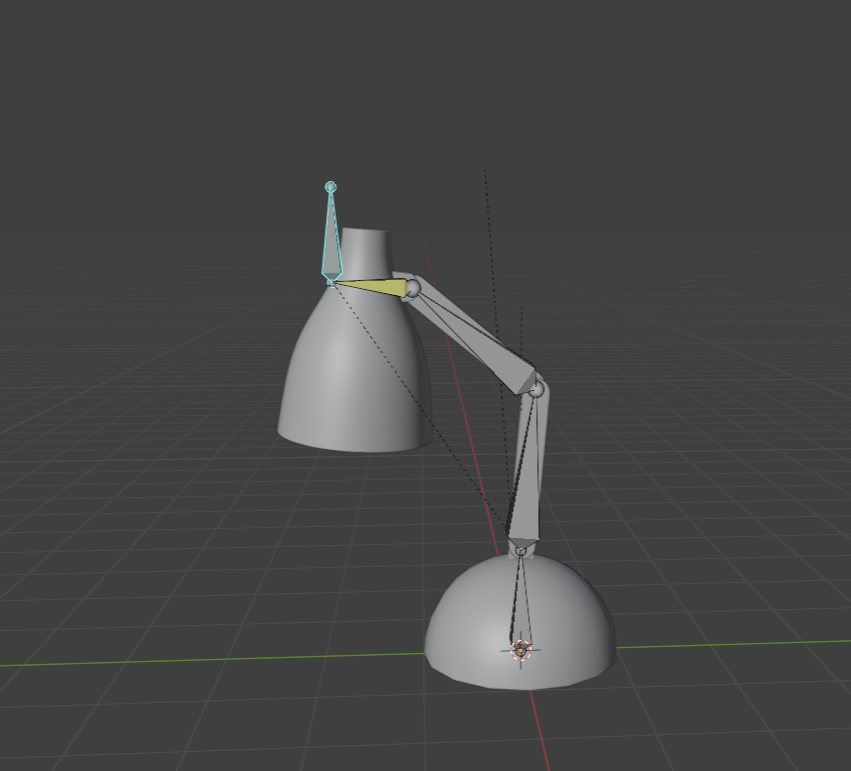Select the cylindrical neck atop the lampshade
Viewport: 851px width, 771px height.
coord(365,254)
